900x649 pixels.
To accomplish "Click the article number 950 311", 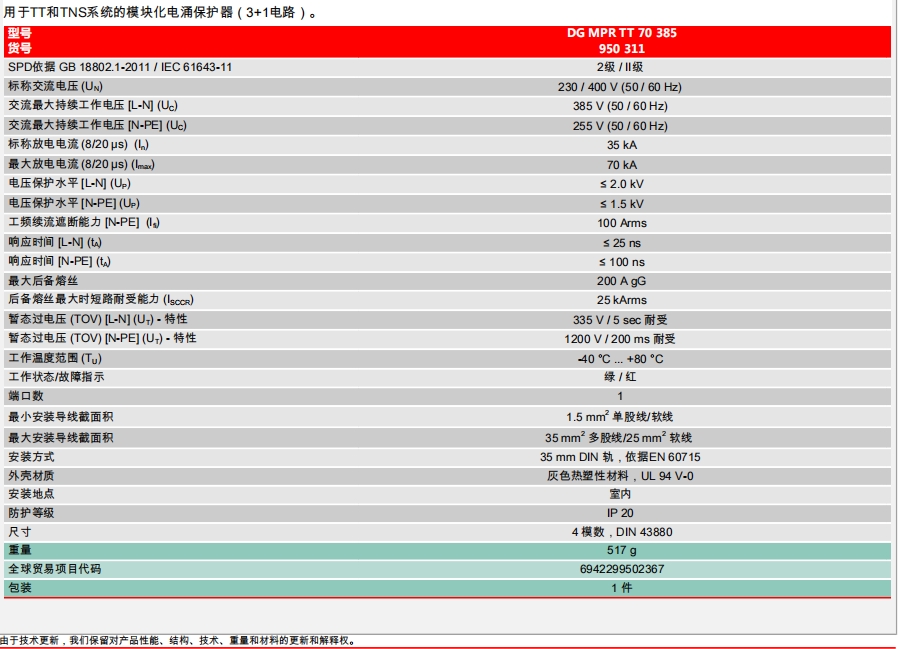I will (x=621, y=47).
